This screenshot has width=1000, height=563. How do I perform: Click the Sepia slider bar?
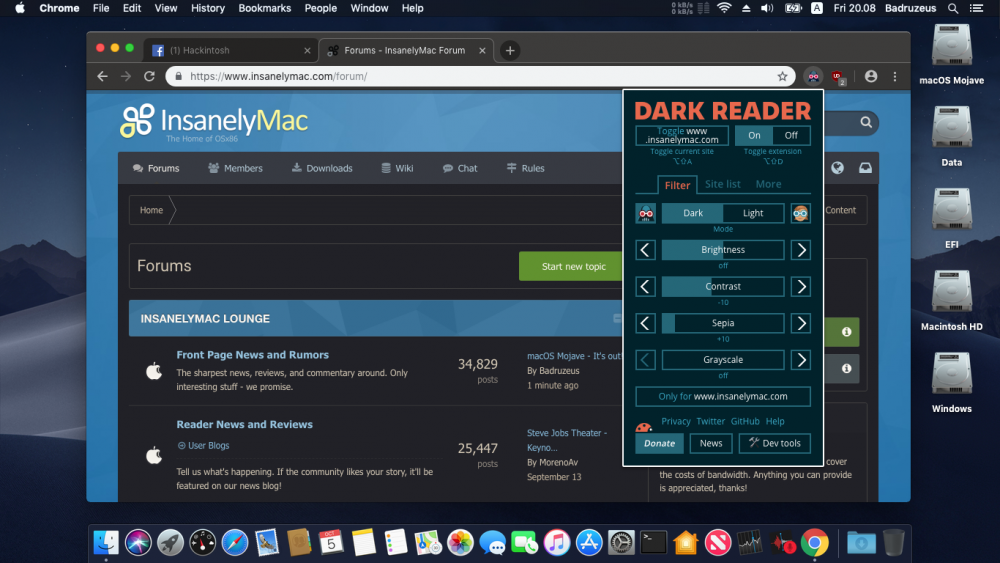(x=723, y=323)
